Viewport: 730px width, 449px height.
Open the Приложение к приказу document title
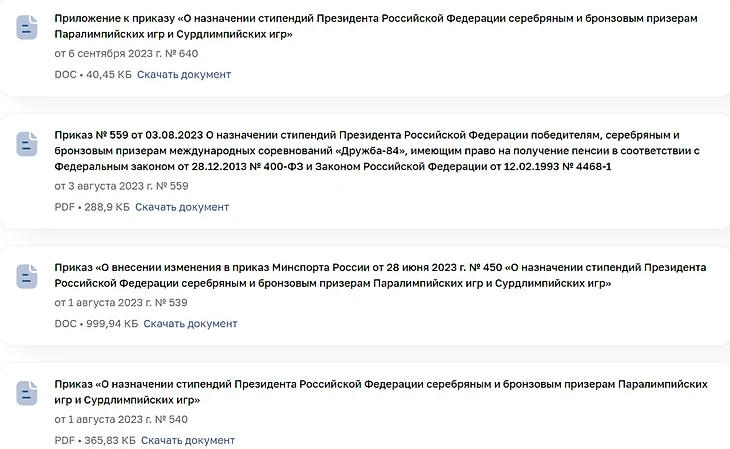pyautogui.click(x=376, y=26)
